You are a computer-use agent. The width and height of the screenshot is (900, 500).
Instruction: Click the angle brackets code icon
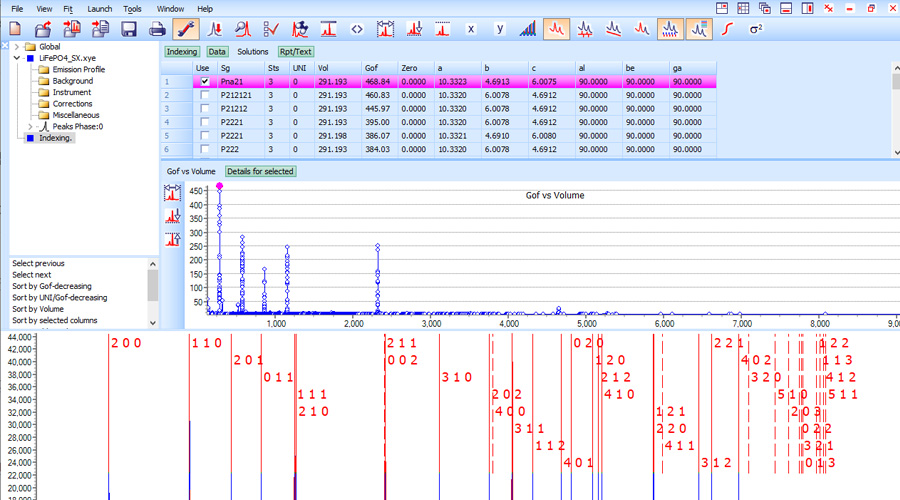357,29
